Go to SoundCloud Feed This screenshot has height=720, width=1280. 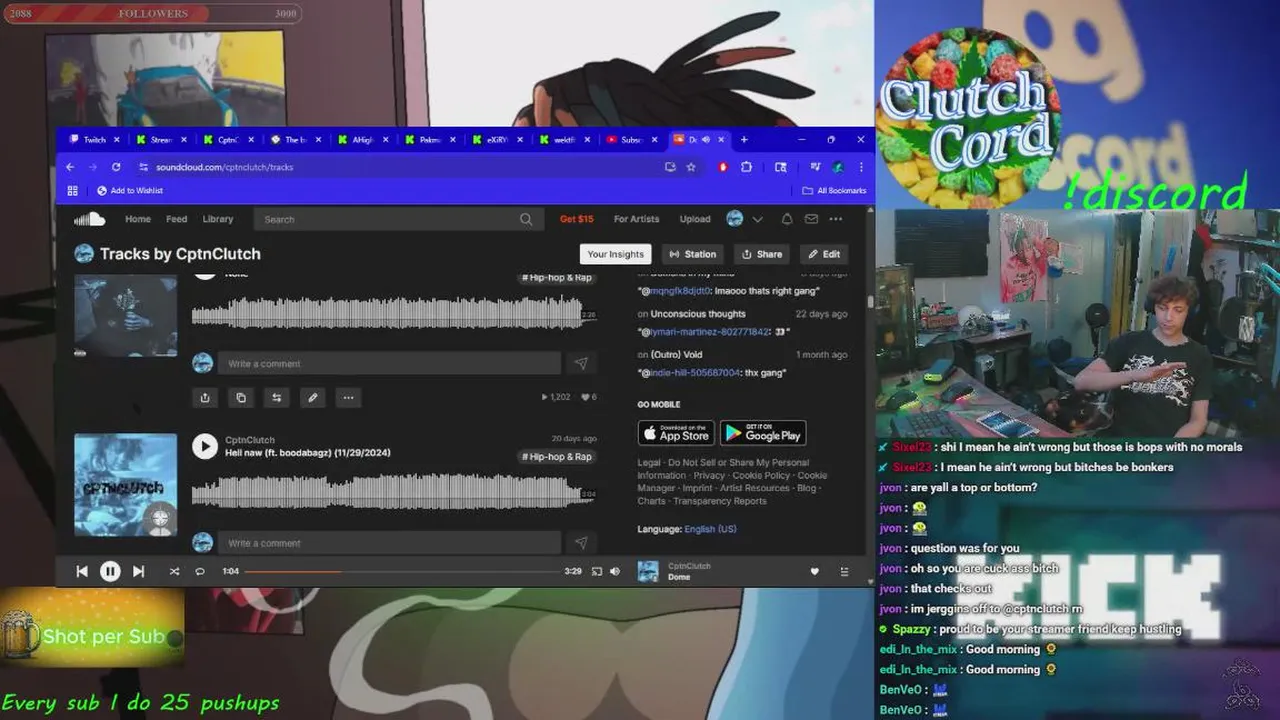pos(177,219)
